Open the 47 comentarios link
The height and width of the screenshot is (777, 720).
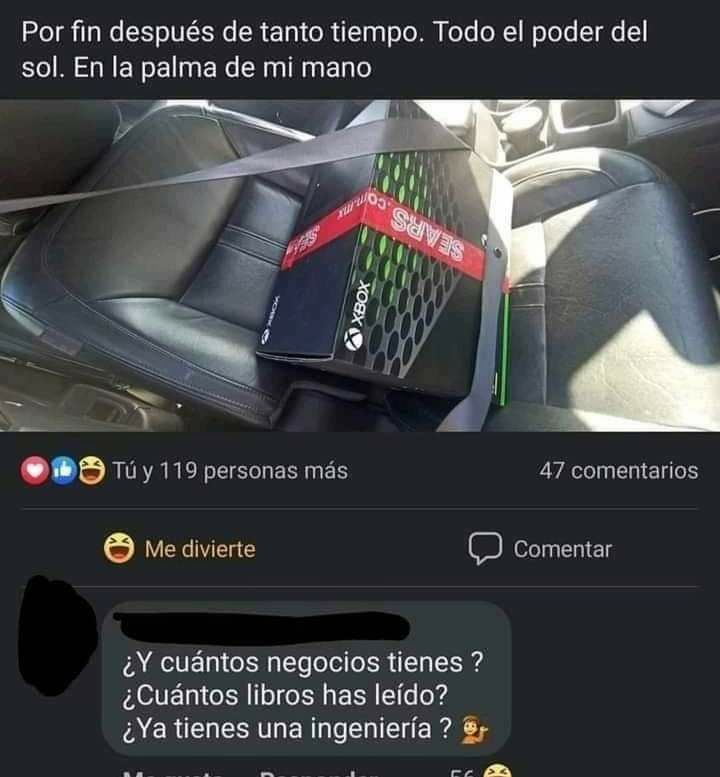click(x=618, y=471)
